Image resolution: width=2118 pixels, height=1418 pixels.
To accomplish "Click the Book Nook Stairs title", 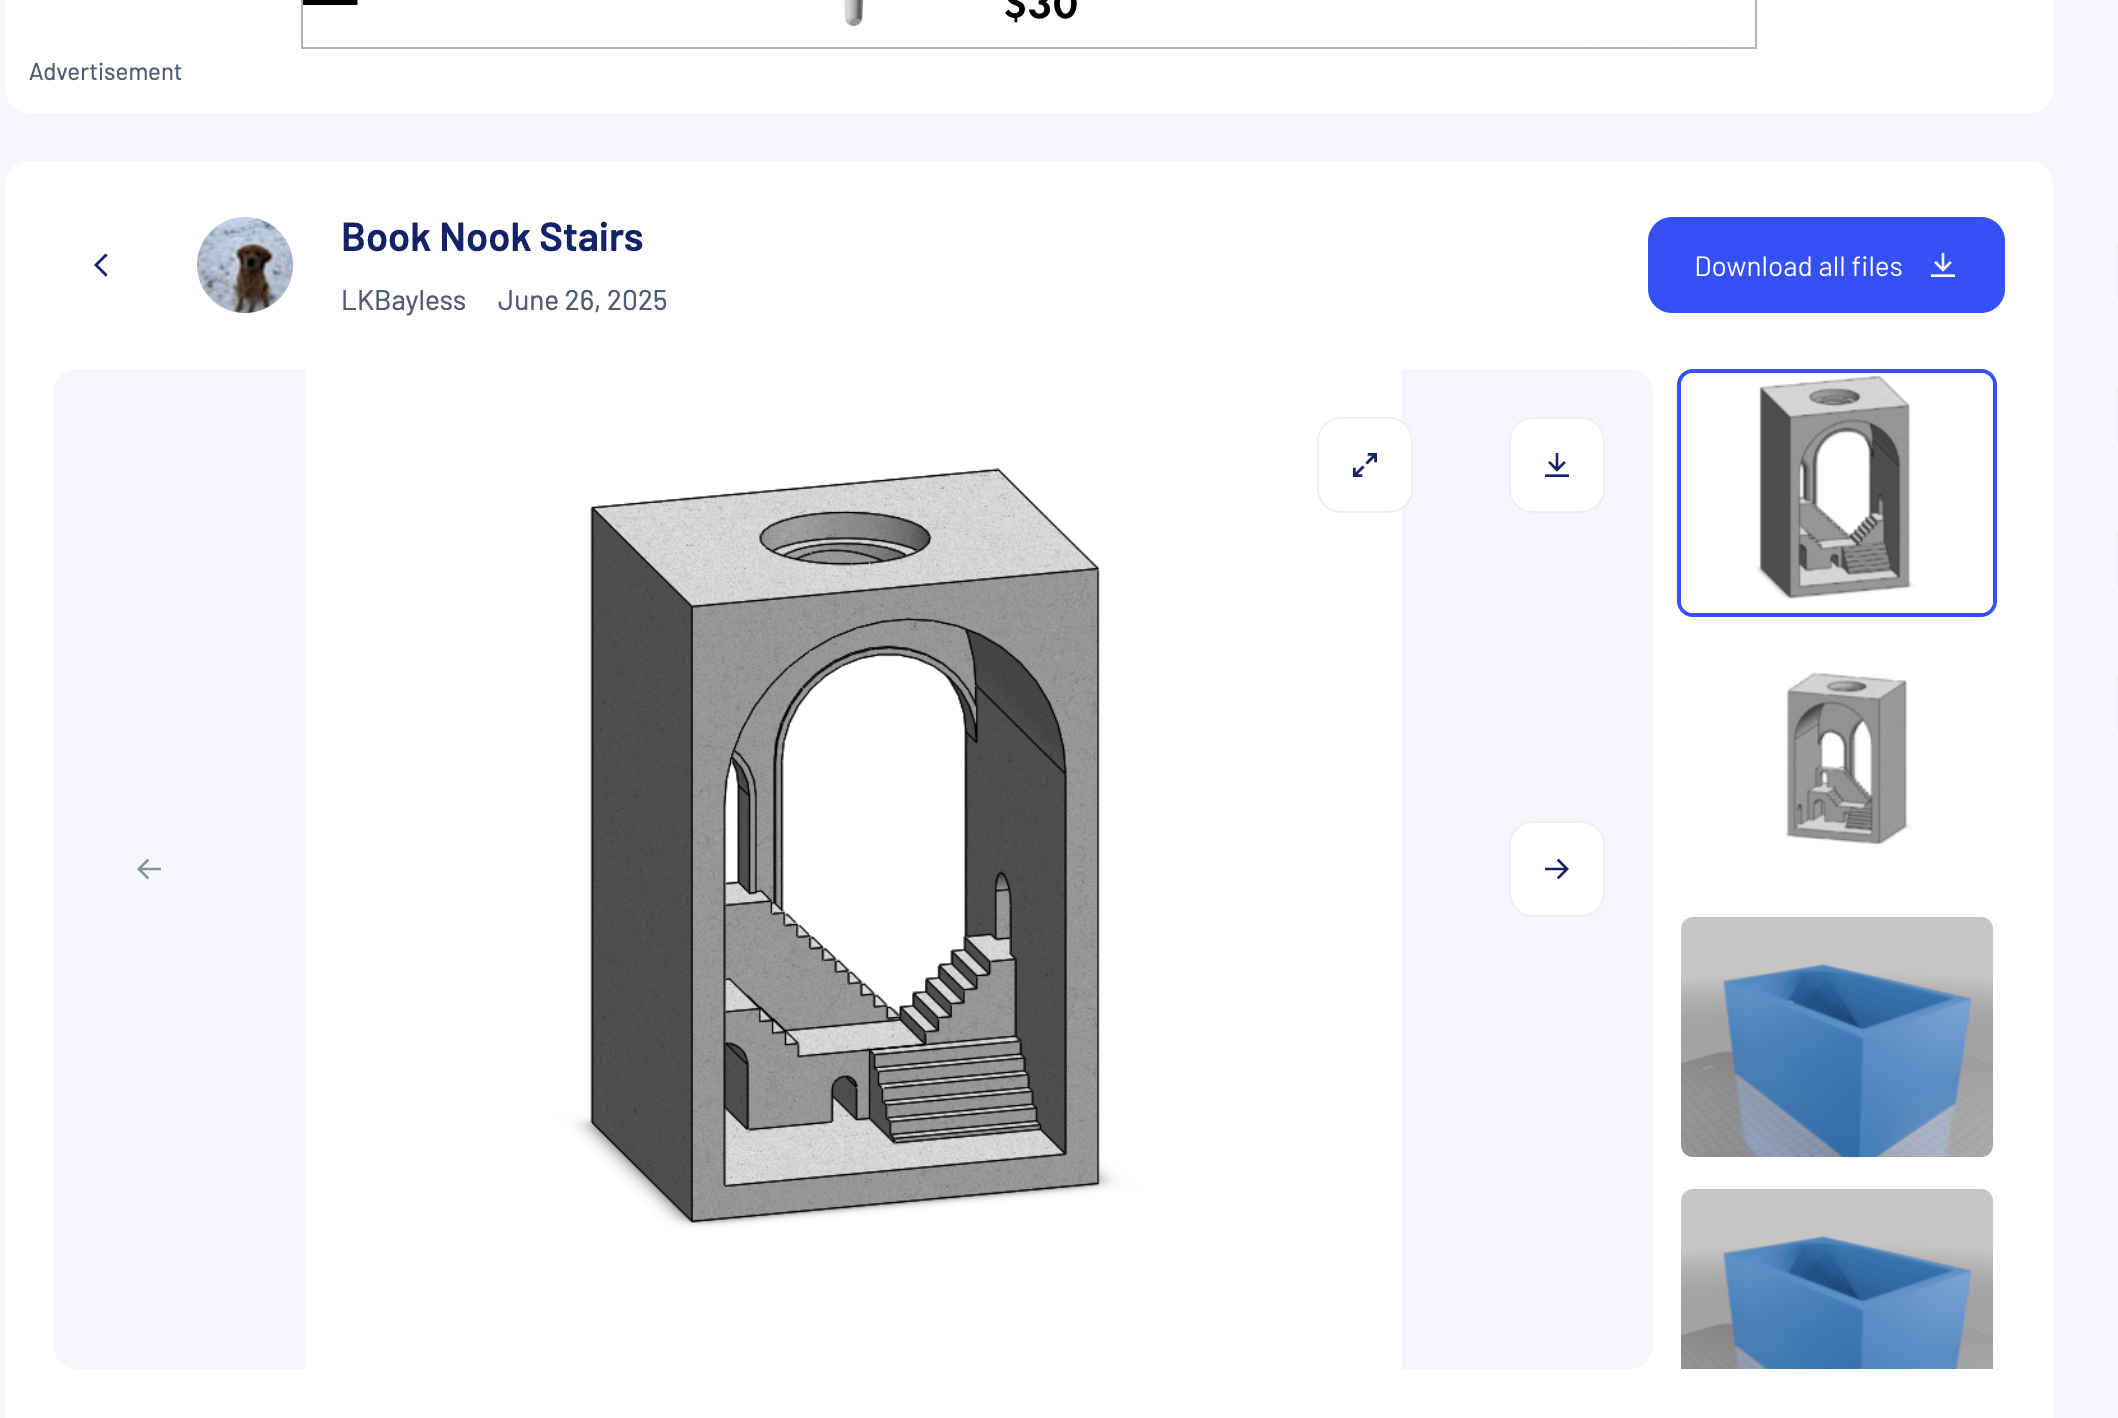I will (492, 237).
